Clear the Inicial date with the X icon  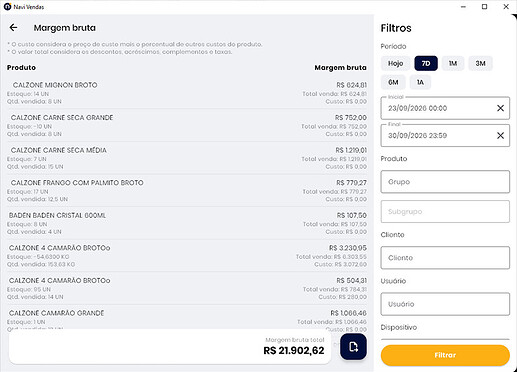click(x=500, y=108)
